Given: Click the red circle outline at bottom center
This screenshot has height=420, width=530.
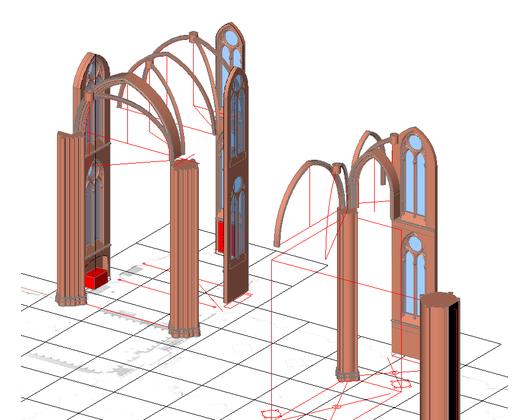Looking at the screenshot, I should 270,414.
